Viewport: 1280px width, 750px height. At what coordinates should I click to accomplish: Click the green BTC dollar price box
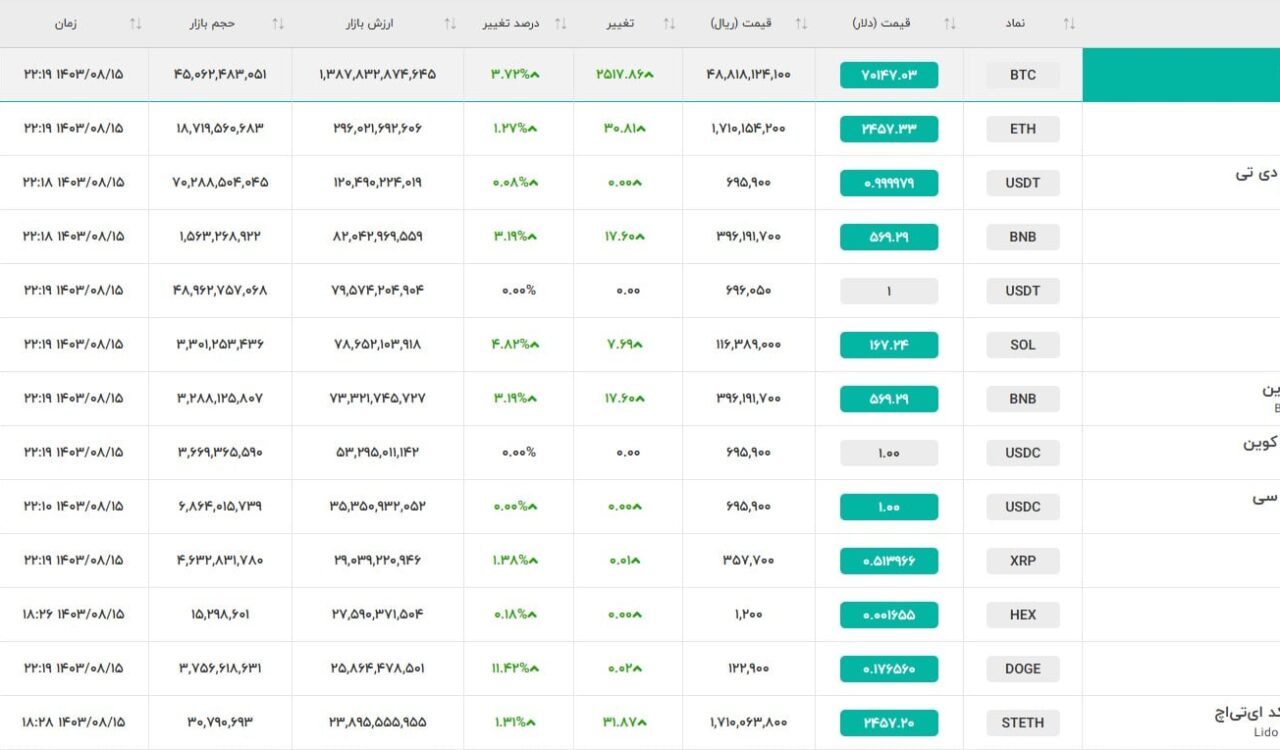point(889,75)
